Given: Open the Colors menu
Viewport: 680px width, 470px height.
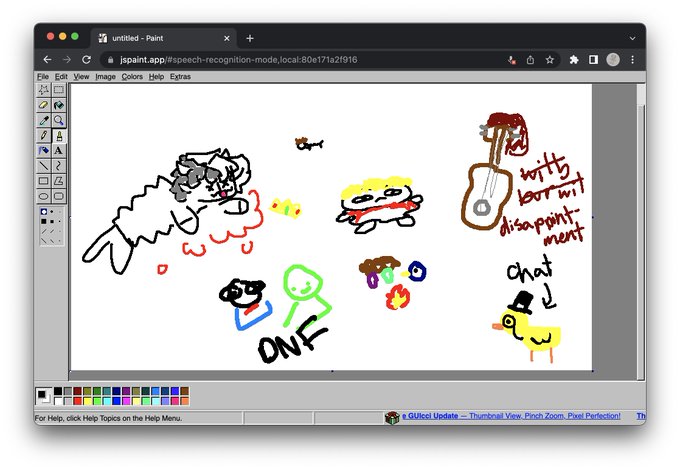Looking at the screenshot, I should pos(132,77).
